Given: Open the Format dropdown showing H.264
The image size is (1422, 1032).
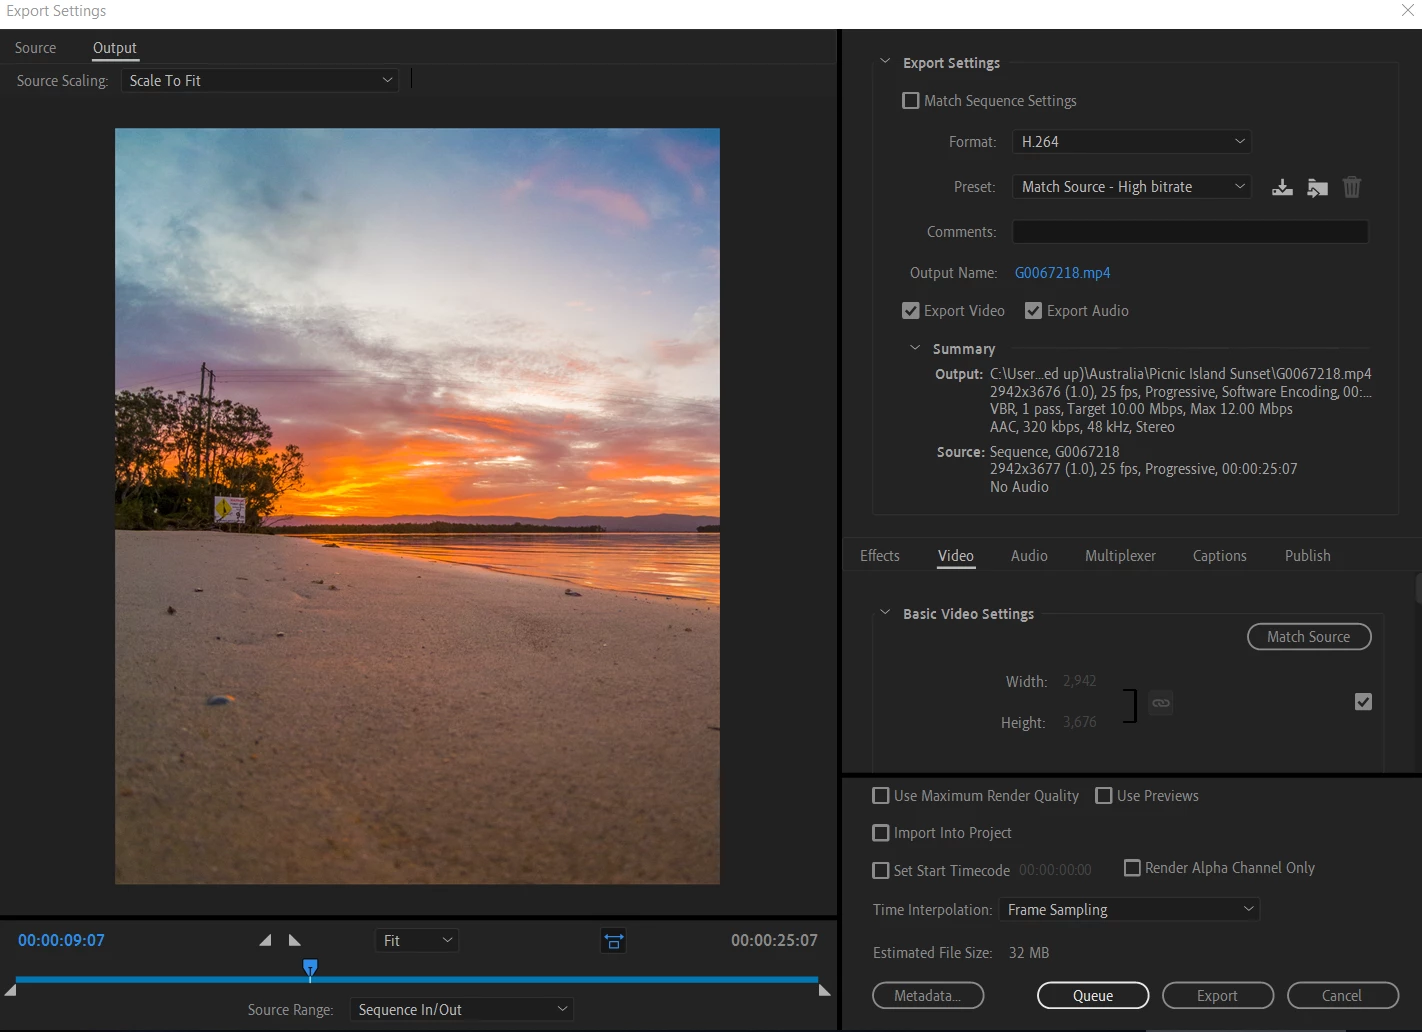Looking at the screenshot, I should pos(1131,142).
